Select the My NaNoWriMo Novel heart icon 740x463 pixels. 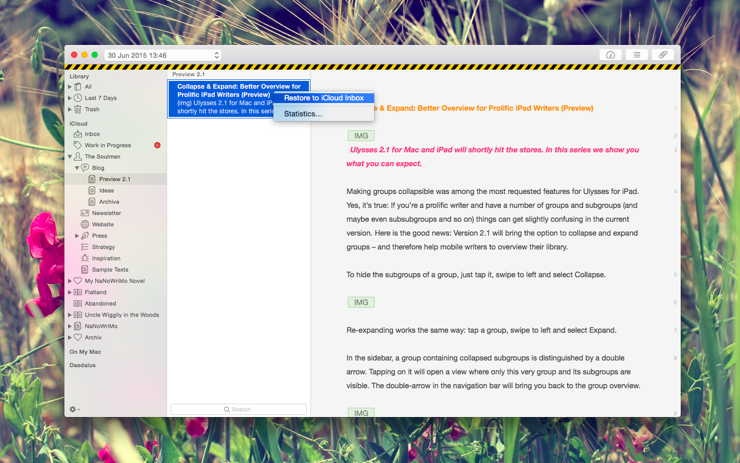click(78, 281)
